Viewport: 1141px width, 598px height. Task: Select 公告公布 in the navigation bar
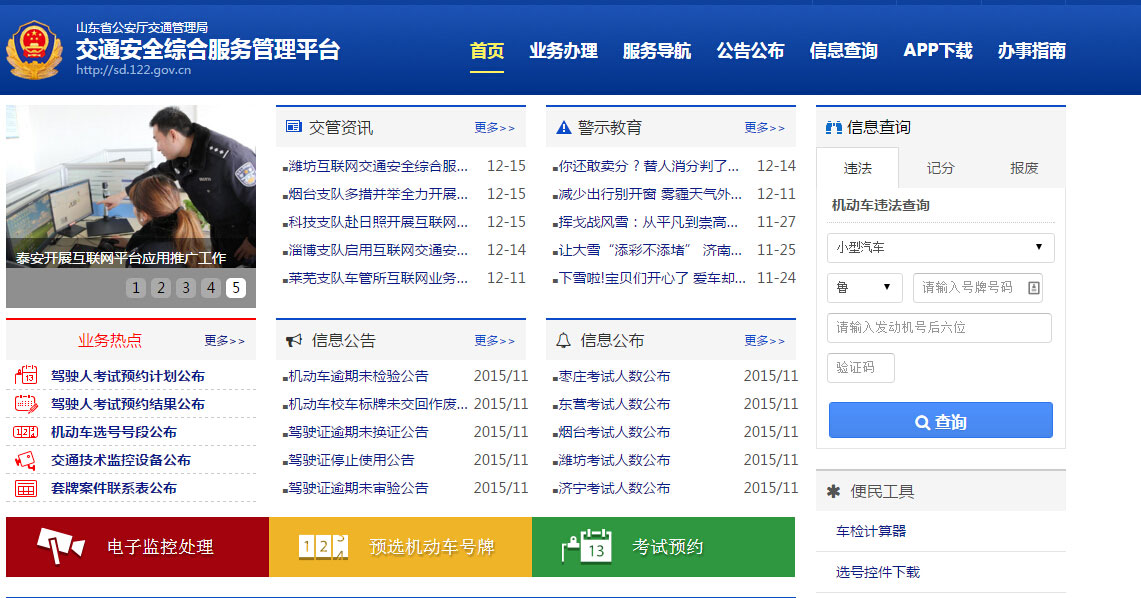pos(751,50)
